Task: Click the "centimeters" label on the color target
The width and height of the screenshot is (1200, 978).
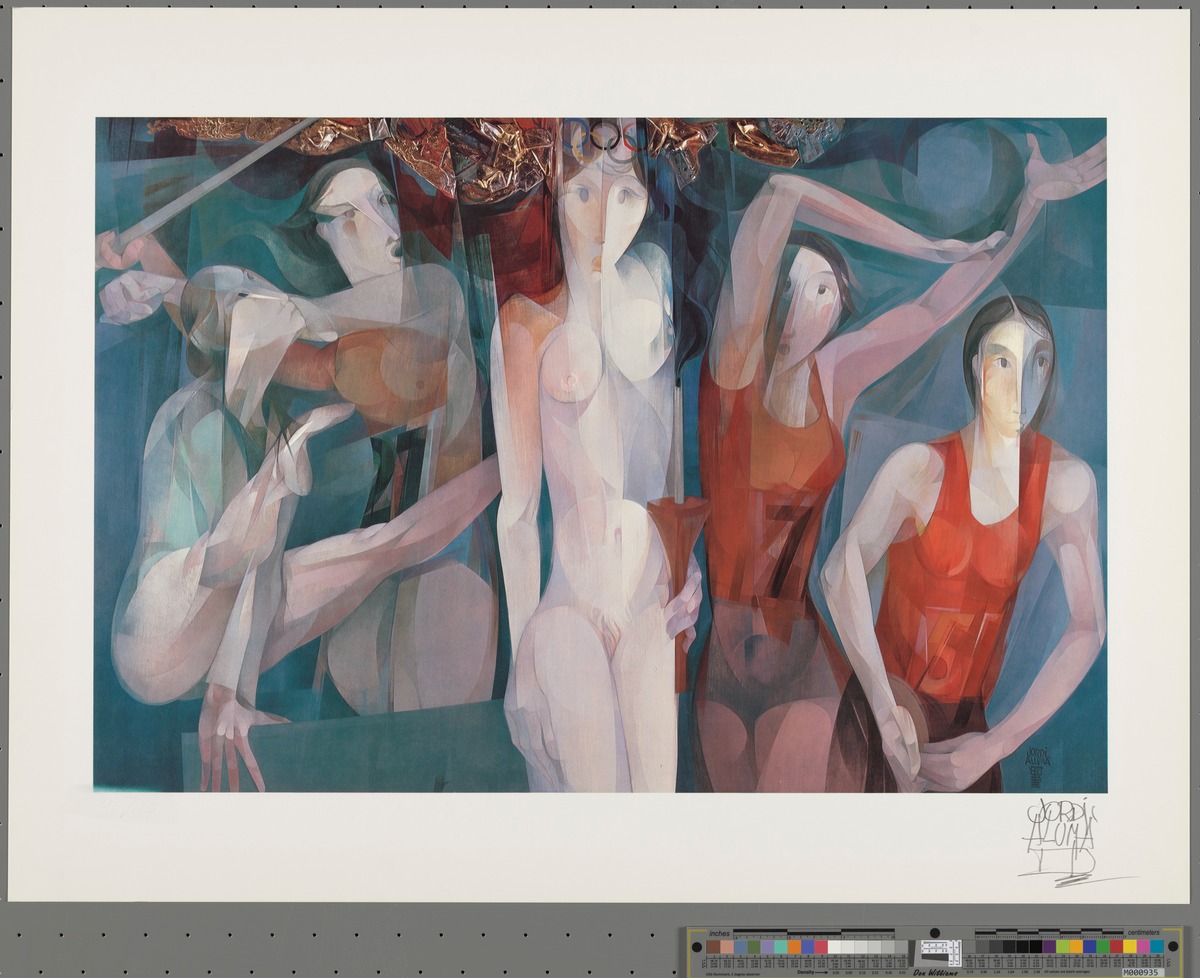Action: tap(1143, 931)
